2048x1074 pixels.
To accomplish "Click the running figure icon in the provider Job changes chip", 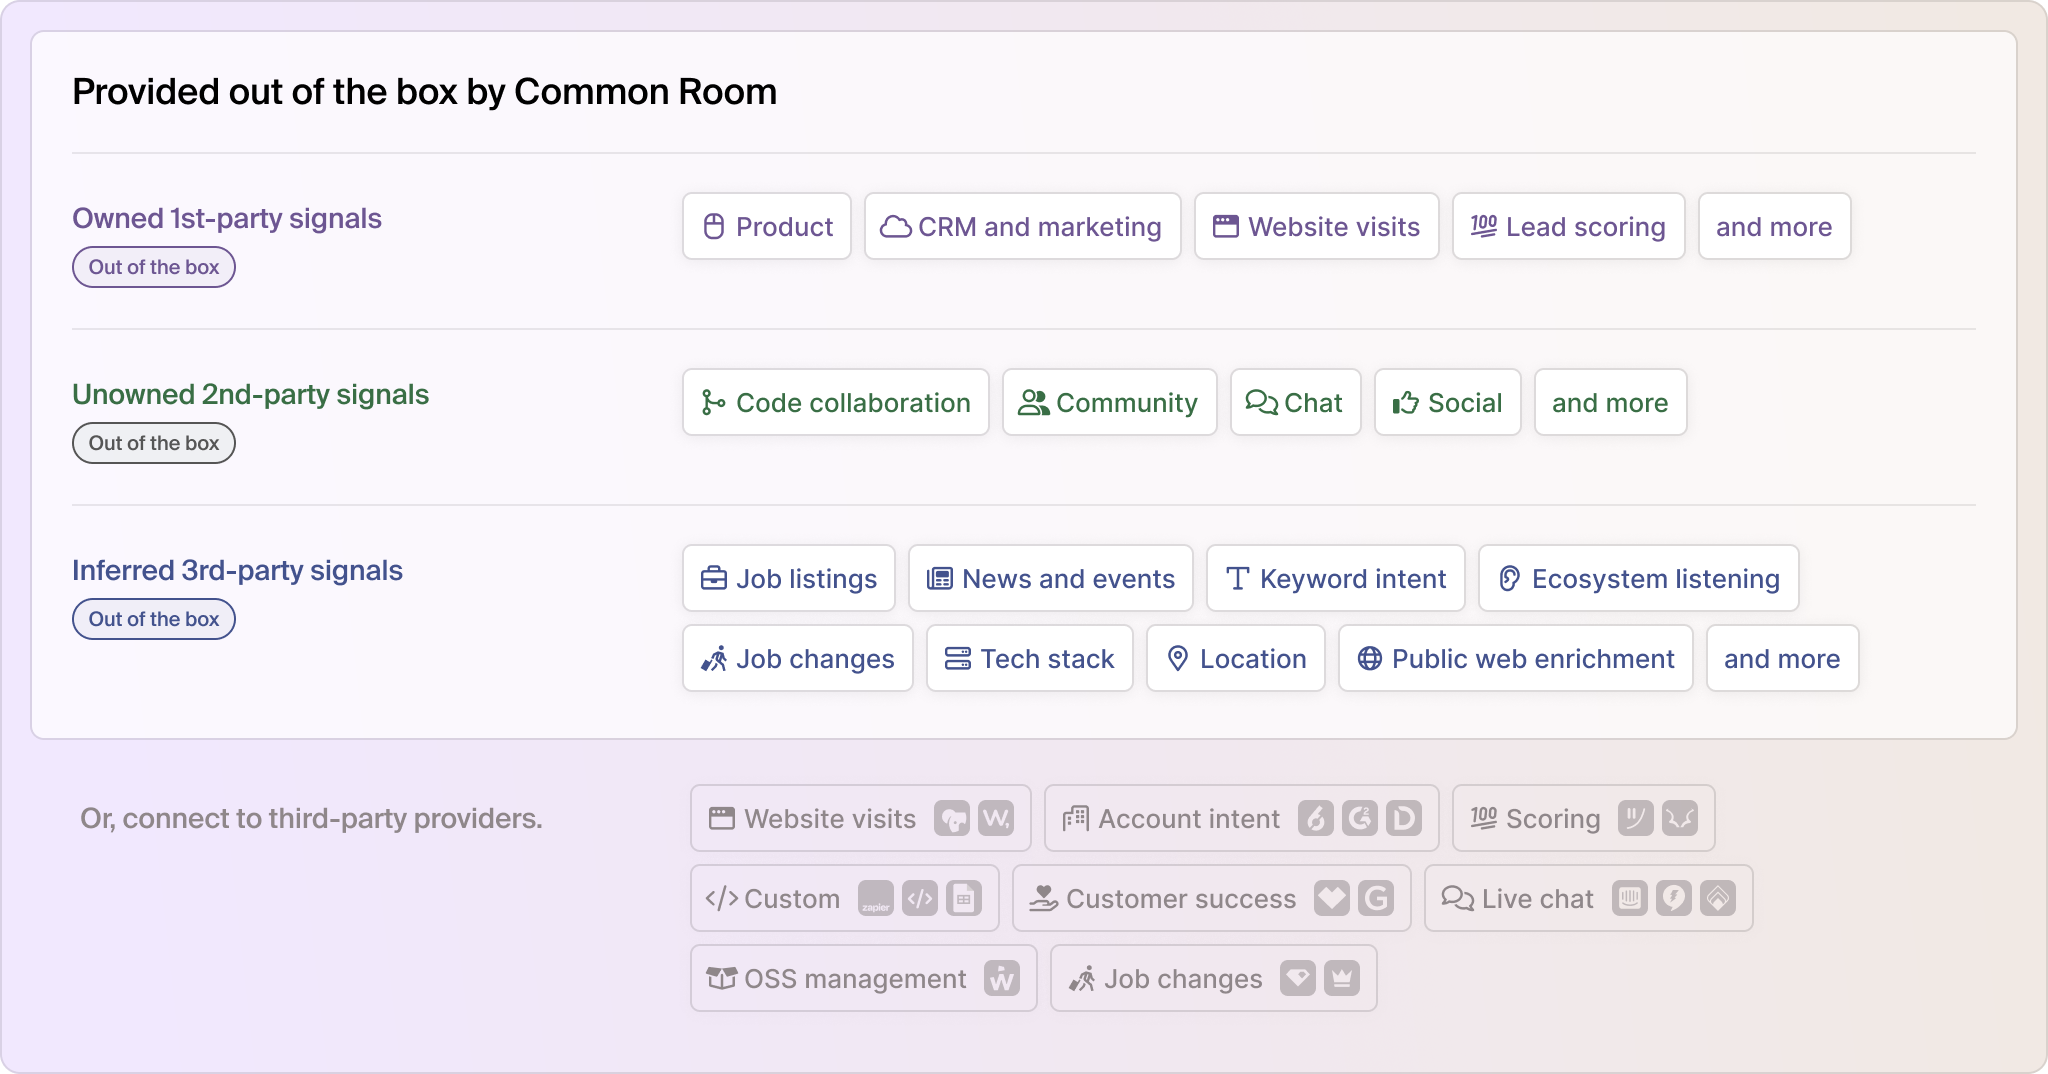I will 1082,979.
